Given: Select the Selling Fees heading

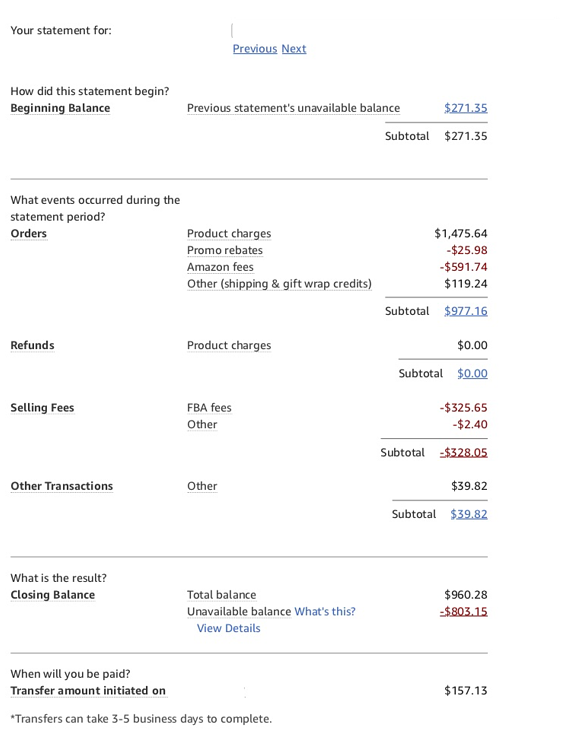Looking at the screenshot, I should [x=42, y=408].
